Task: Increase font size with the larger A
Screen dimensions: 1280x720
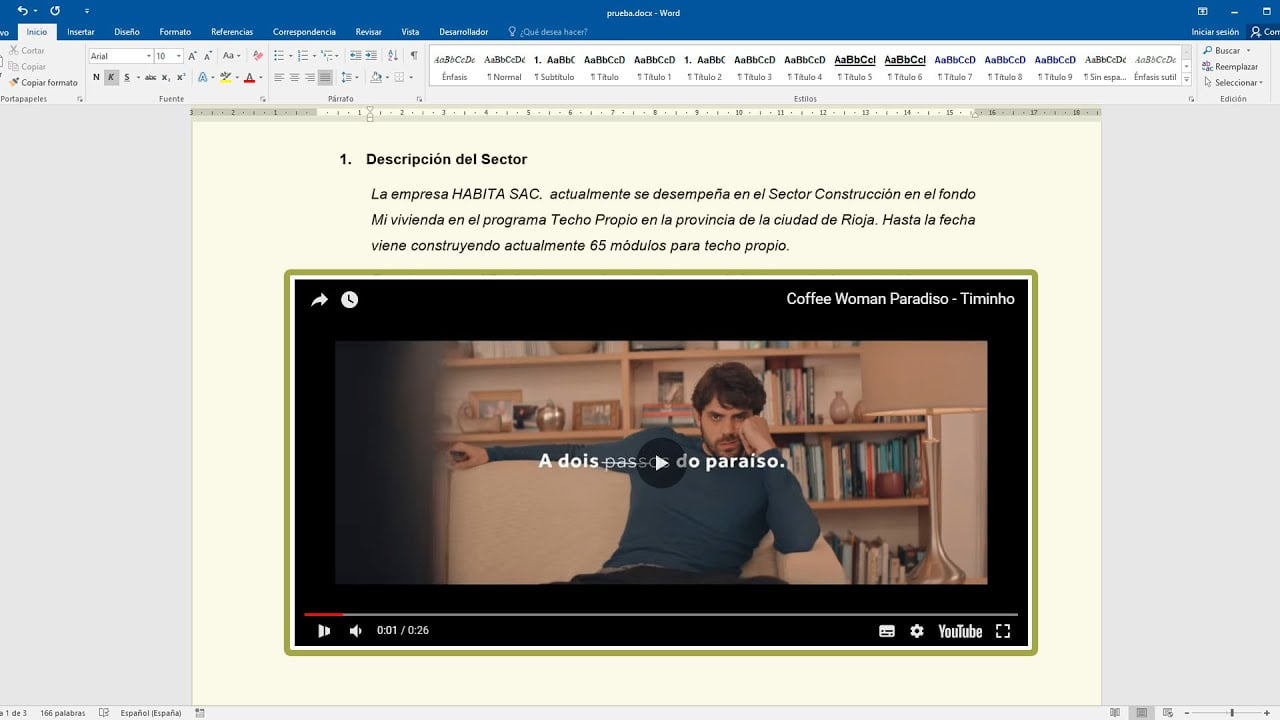Action: (x=193, y=56)
